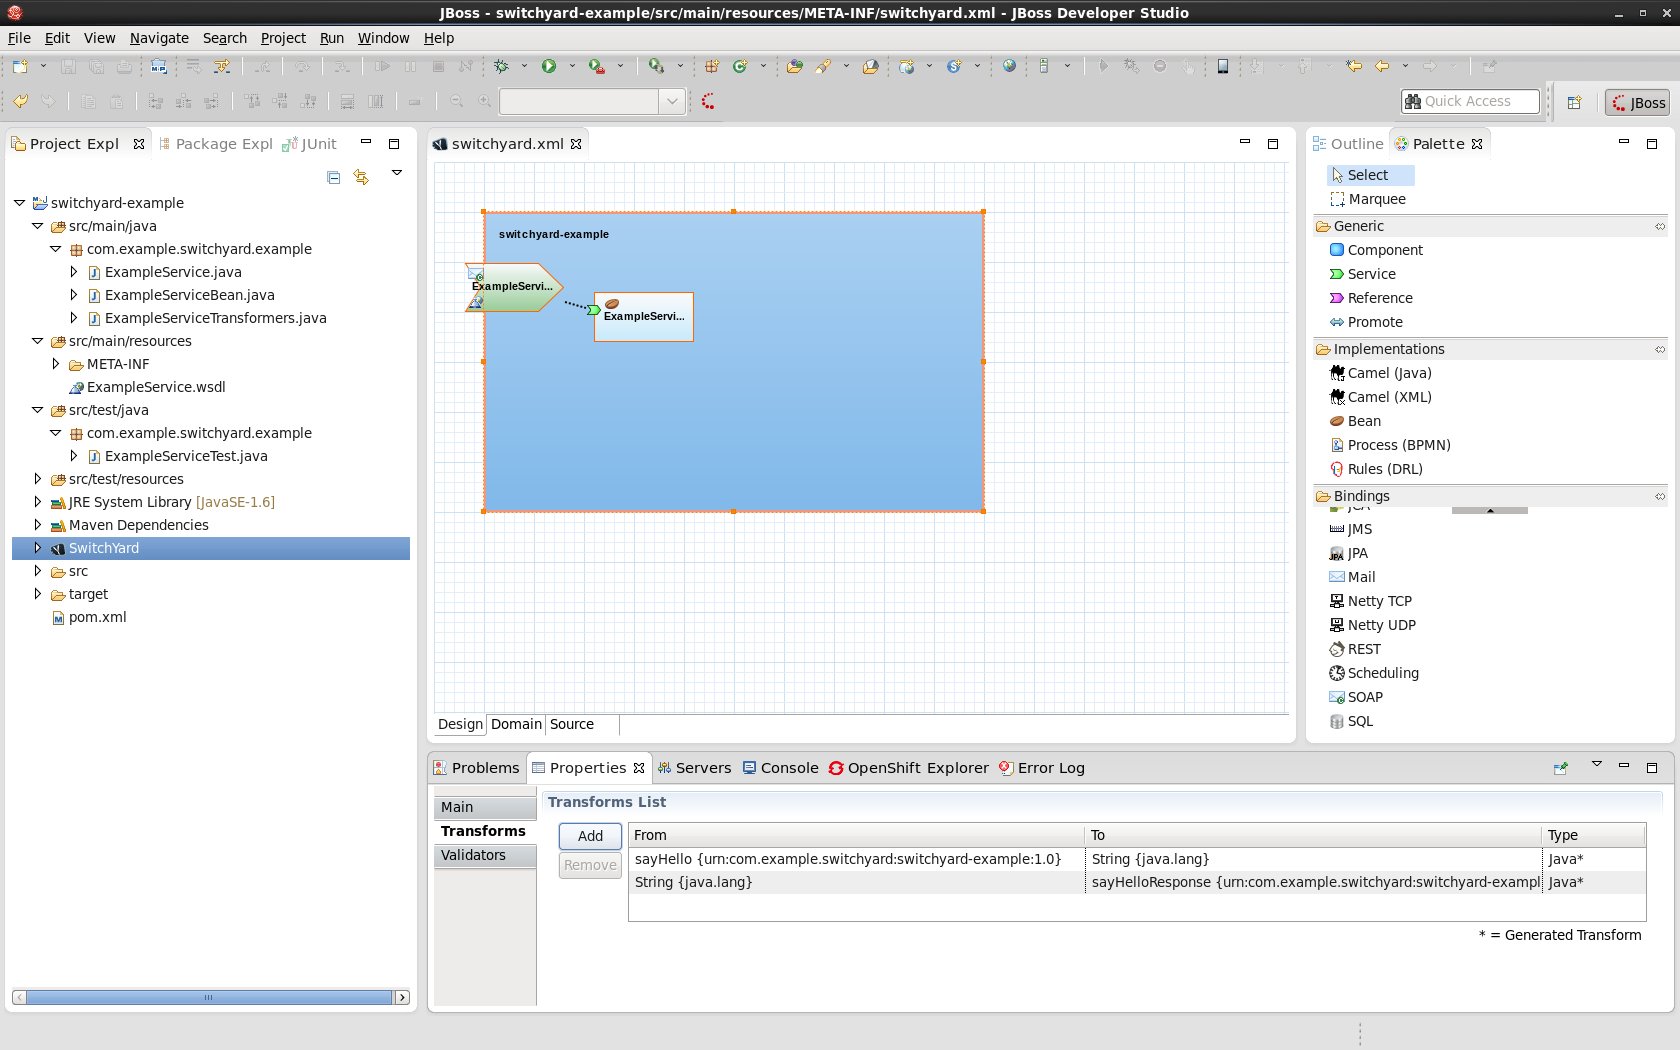
Task: Open the Project menu
Action: [283, 38]
